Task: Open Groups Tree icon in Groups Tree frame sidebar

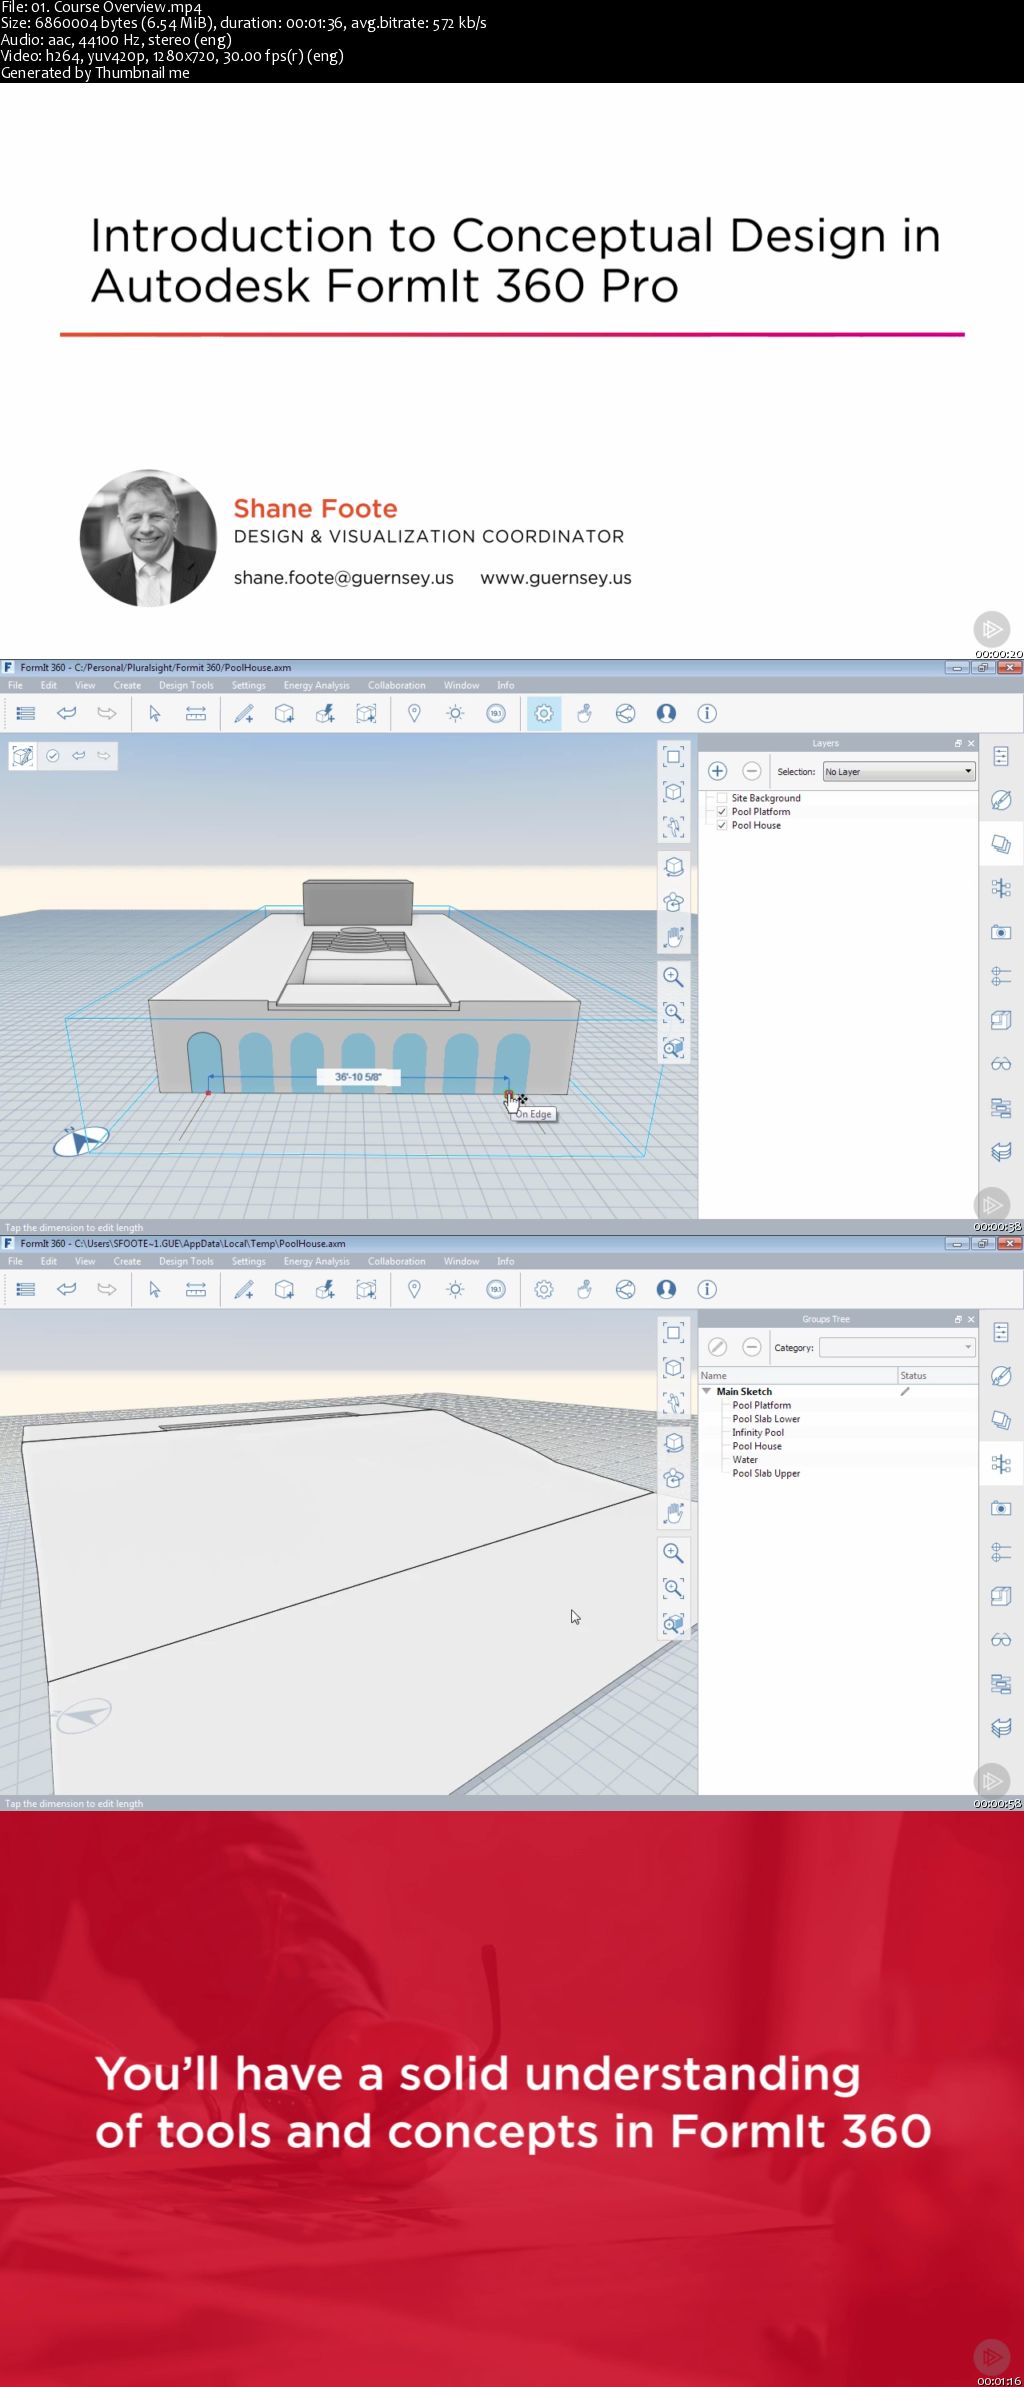Action: click(x=1001, y=1464)
